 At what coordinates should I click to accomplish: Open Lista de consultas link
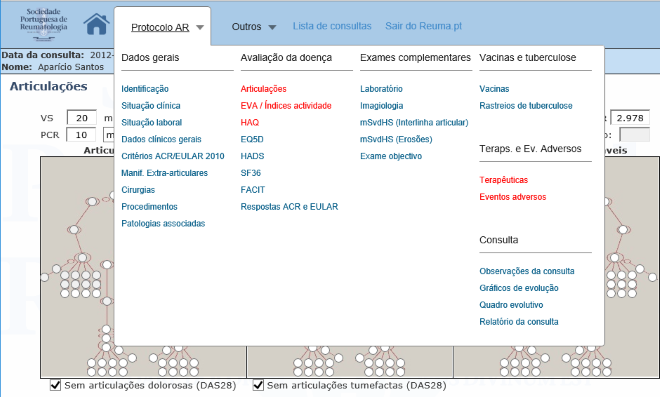tap(332, 26)
